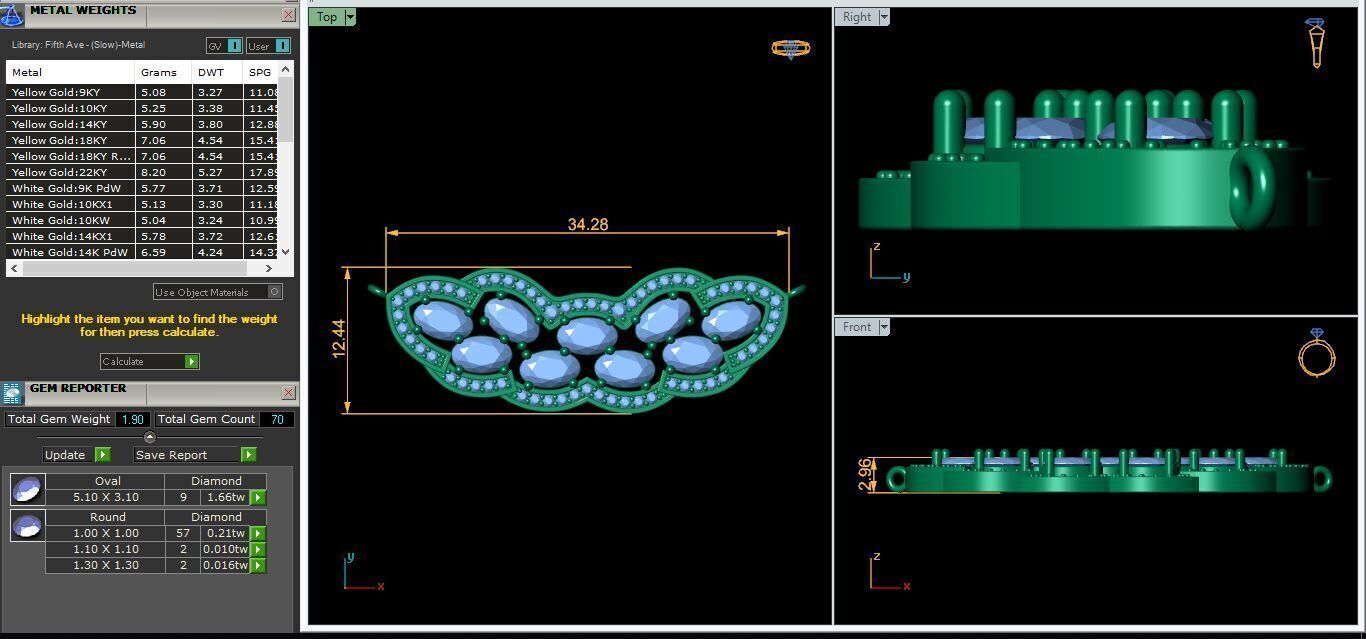Click the green arrow beside Update
Screen dimensions: 1366x639
point(102,454)
